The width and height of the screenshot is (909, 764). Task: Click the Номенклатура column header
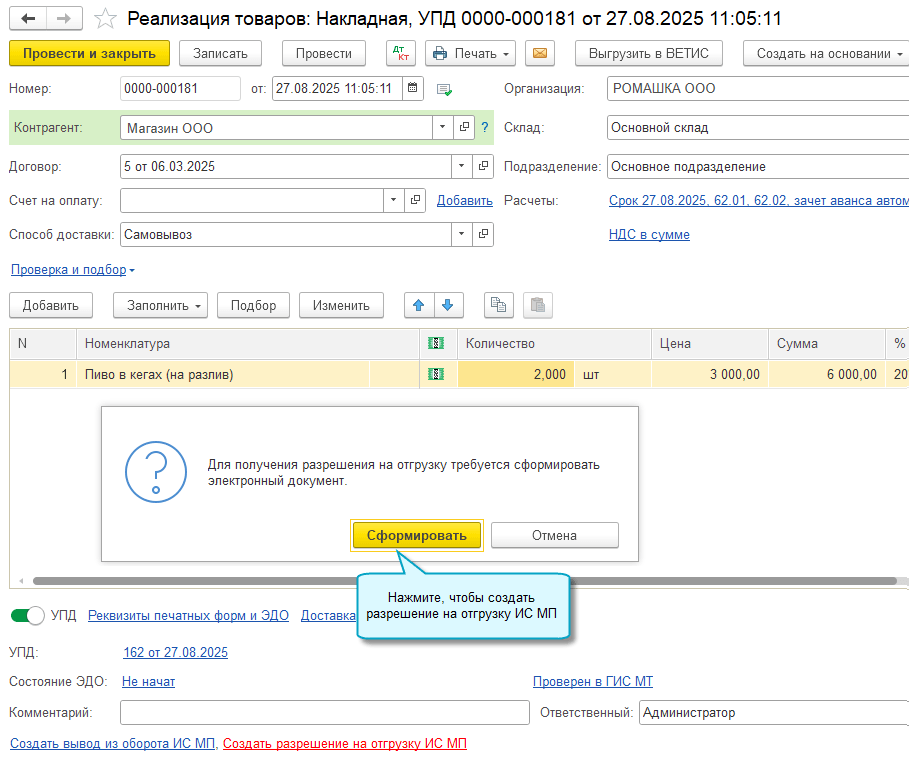pyautogui.click(x=248, y=343)
